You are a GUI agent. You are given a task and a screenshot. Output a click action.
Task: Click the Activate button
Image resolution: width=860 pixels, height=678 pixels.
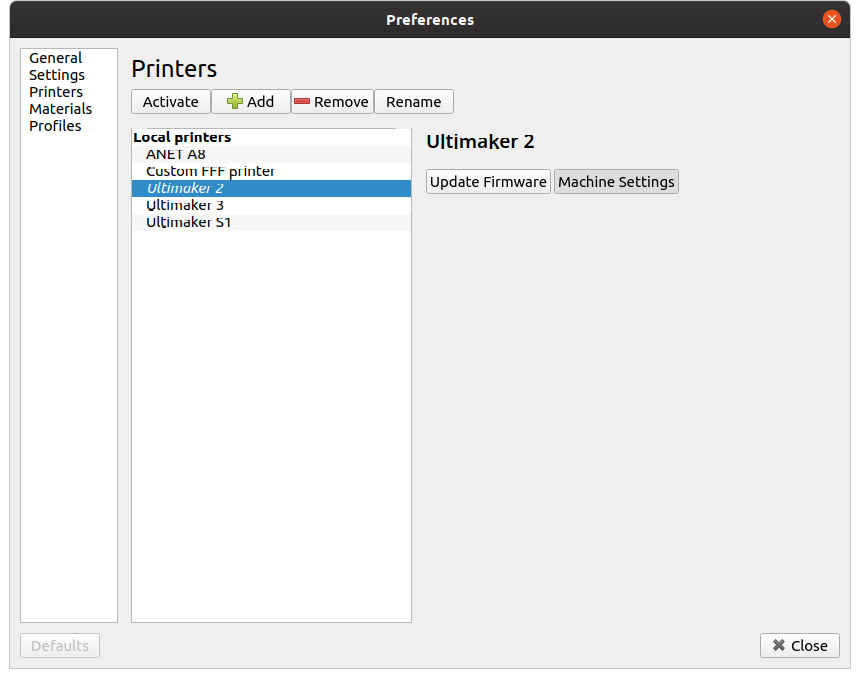[171, 101]
